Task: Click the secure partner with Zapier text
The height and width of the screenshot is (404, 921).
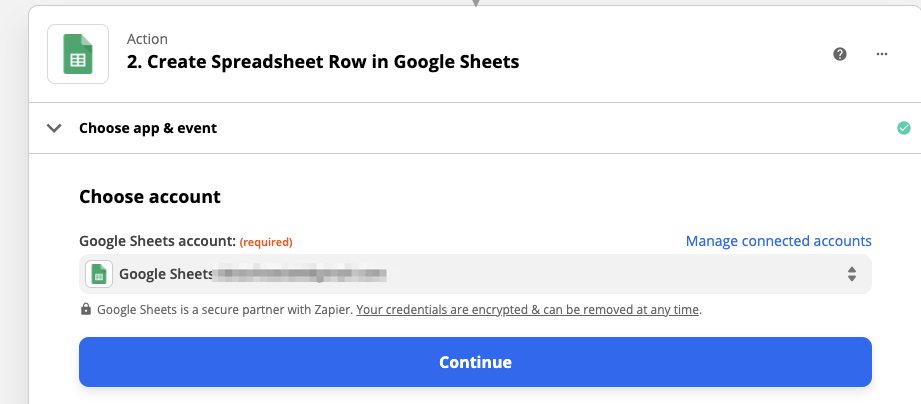Action: point(225,310)
